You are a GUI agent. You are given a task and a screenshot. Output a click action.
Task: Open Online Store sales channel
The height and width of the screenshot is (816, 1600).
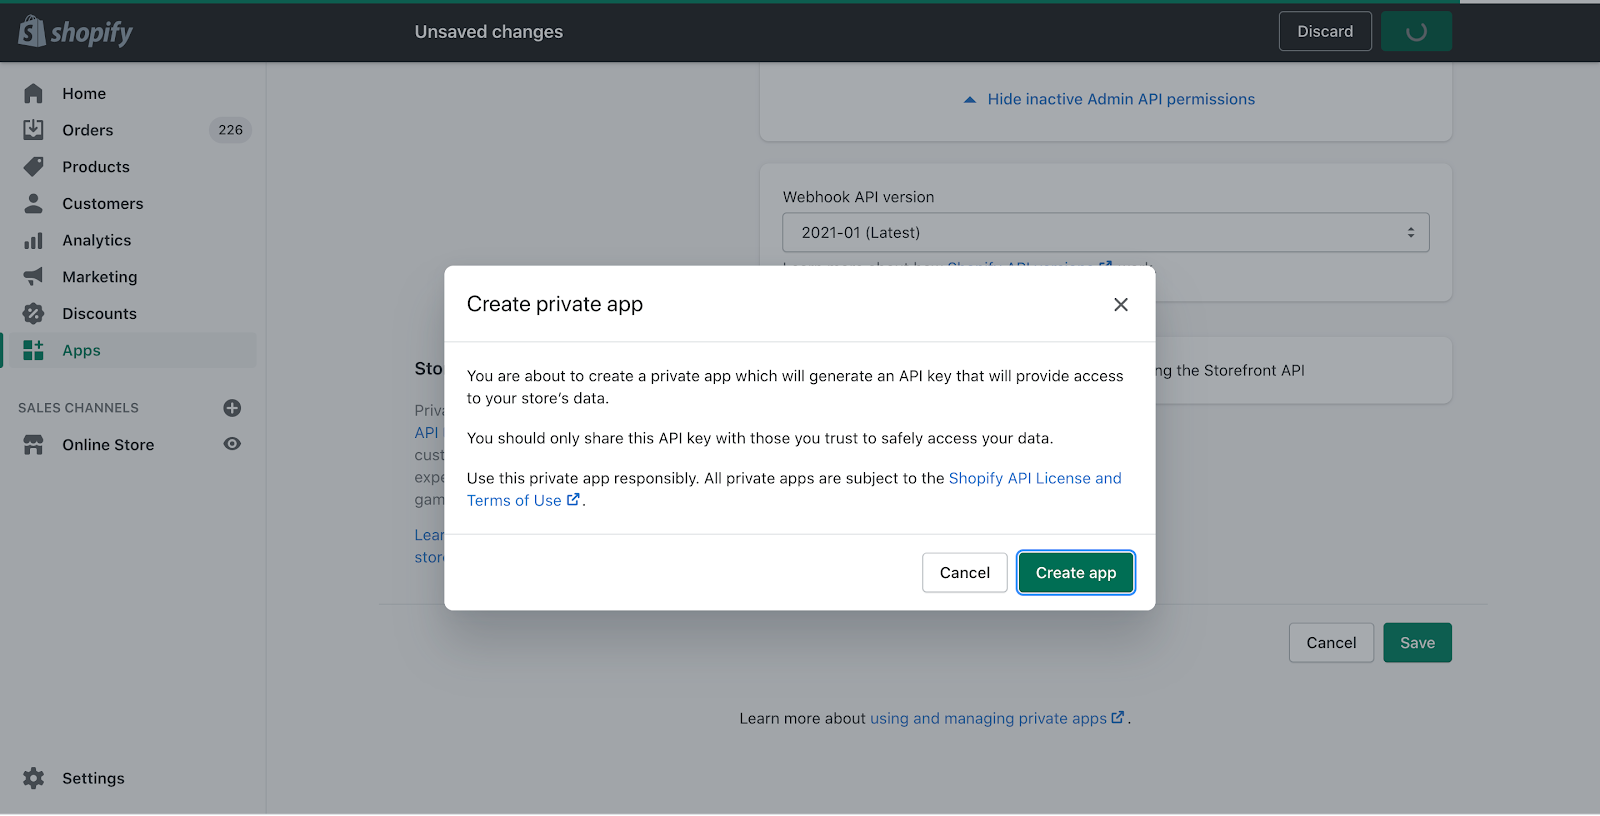[x=108, y=445]
